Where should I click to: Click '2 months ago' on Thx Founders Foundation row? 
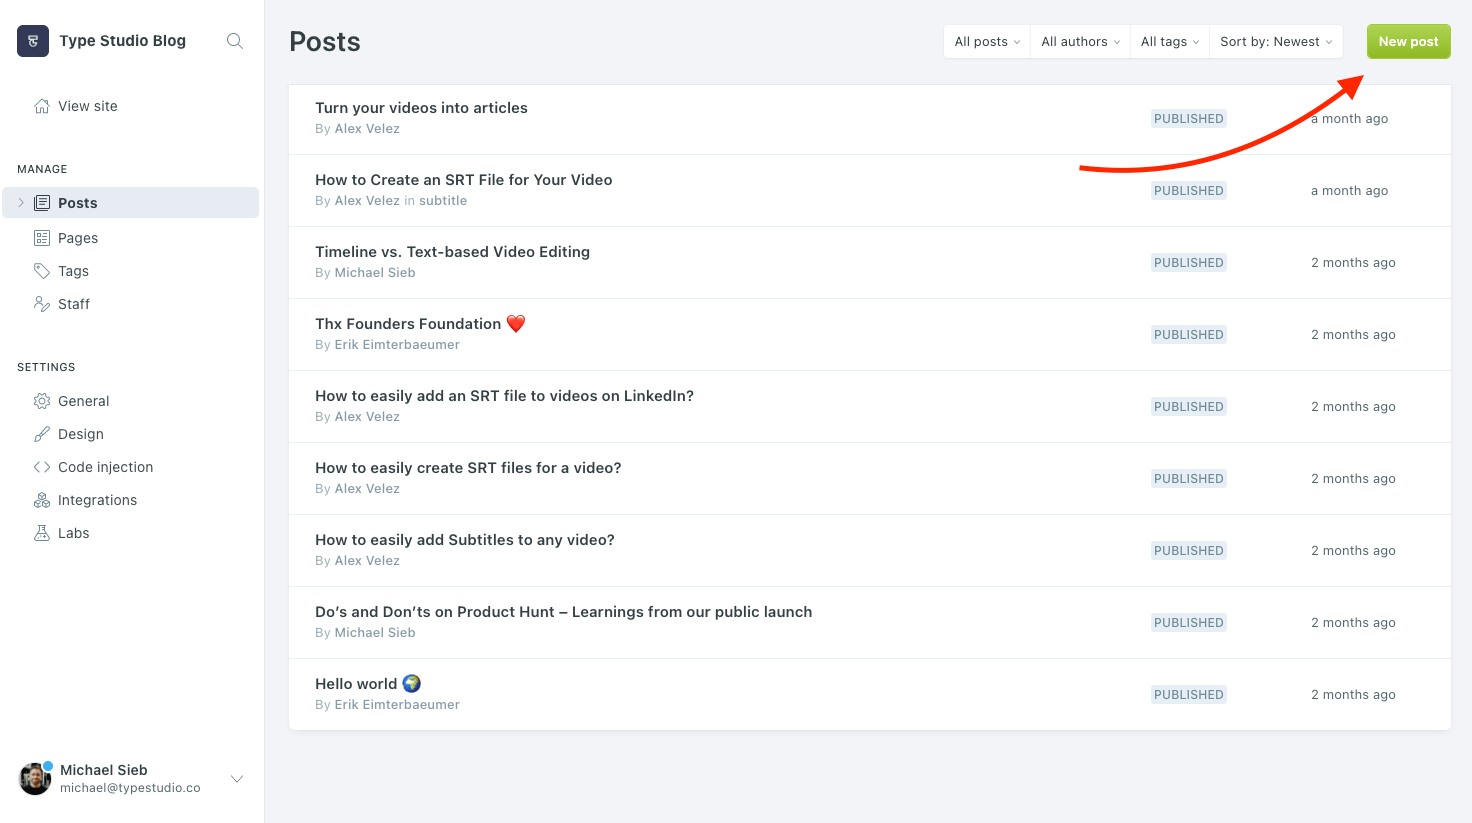1353,335
